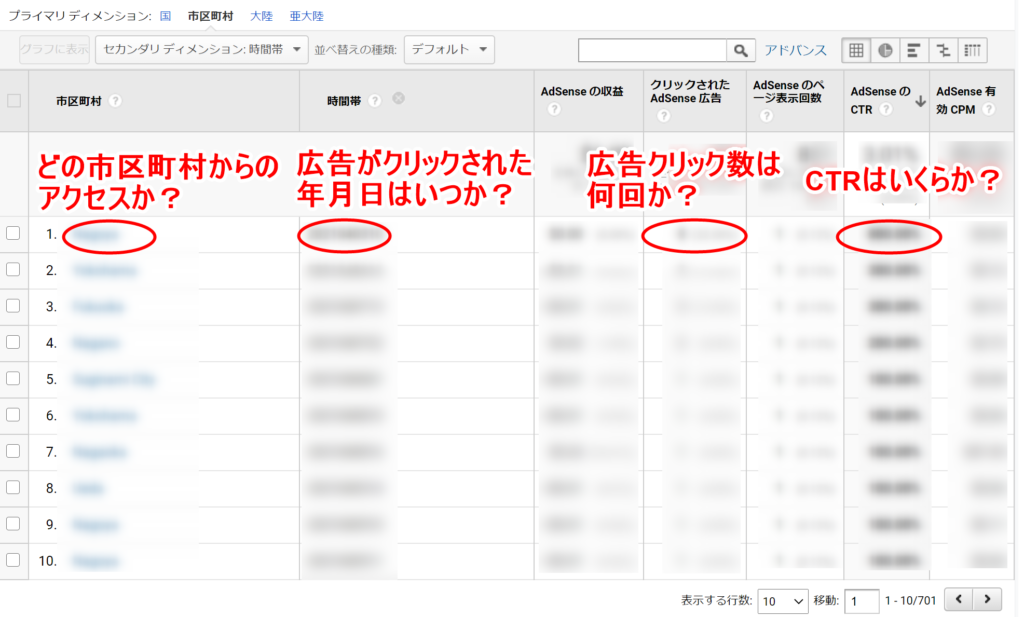This screenshot has height=617, width=1024.
Task: Select the 大陸 primary dimension
Action: click(261, 16)
